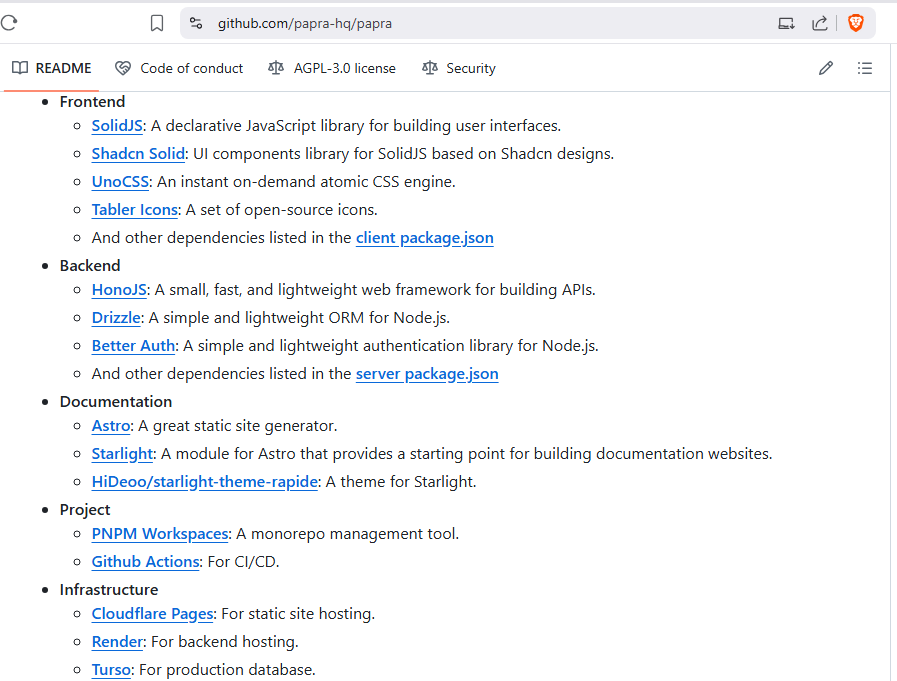Open the HiDeoo/starlight-theme-rapide link

(205, 482)
